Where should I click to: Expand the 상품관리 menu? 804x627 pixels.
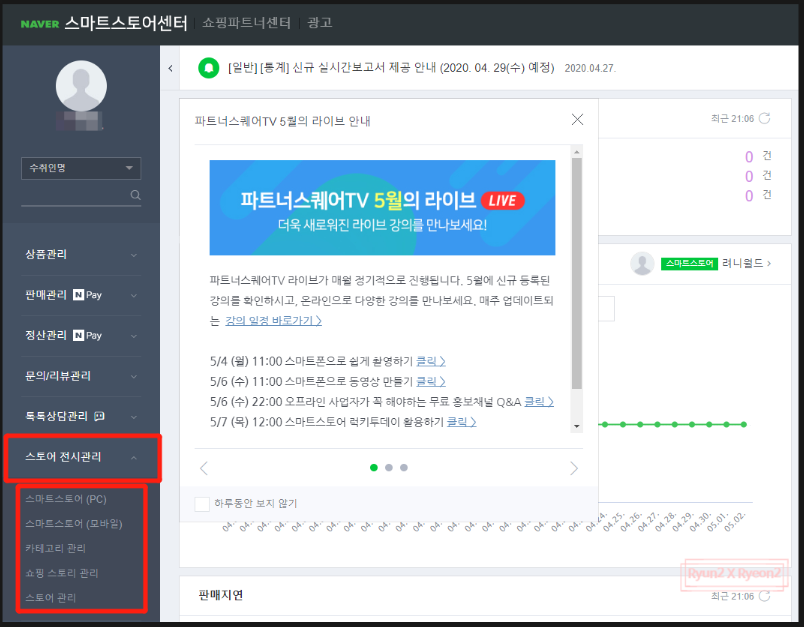tap(81, 254)
